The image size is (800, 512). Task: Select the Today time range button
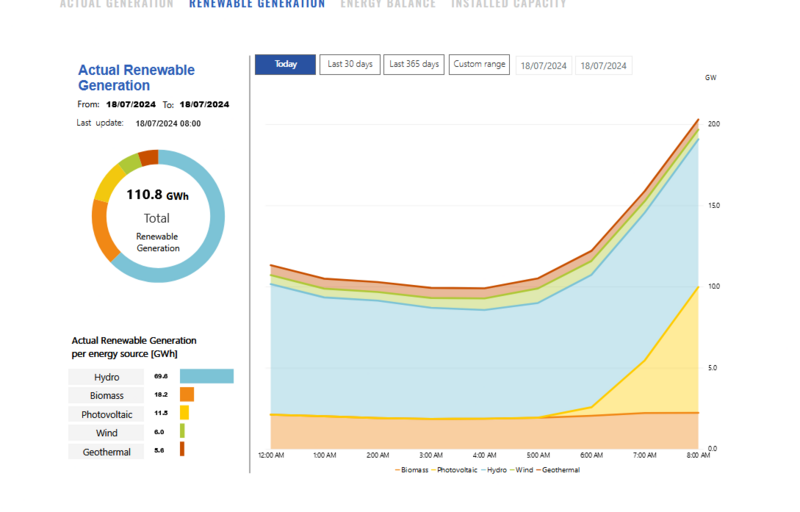285,64
